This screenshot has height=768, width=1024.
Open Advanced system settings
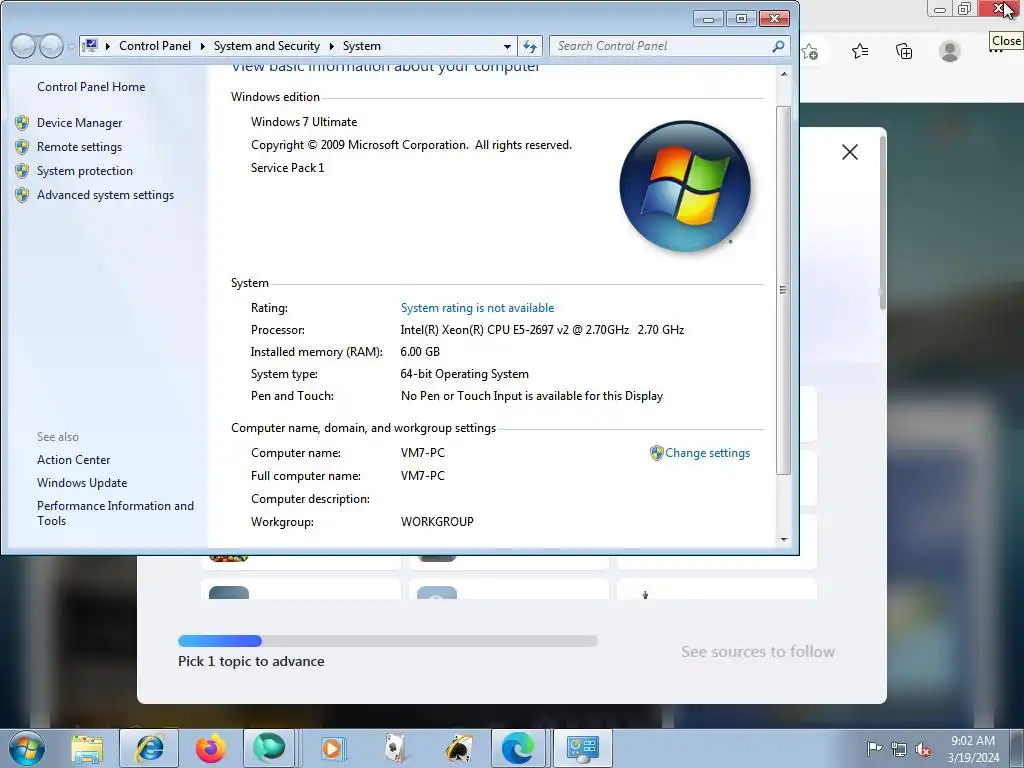click(x=105, y=195)
